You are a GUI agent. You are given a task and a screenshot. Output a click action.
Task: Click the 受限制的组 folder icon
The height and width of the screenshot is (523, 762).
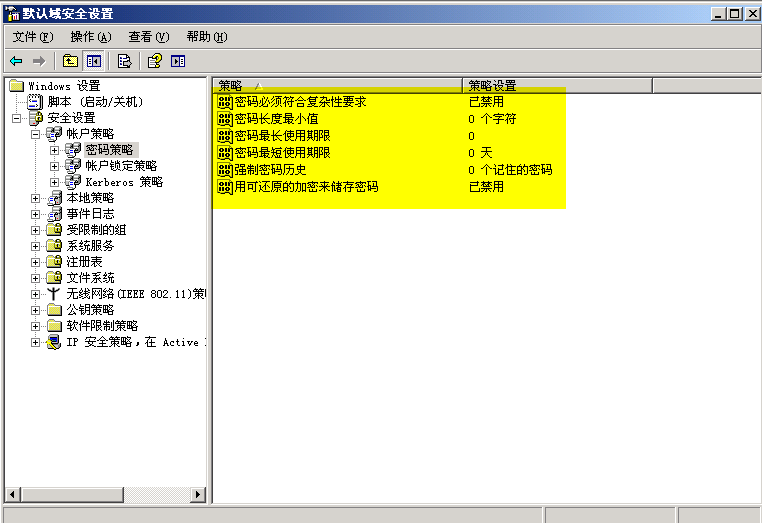click(54, 229)
